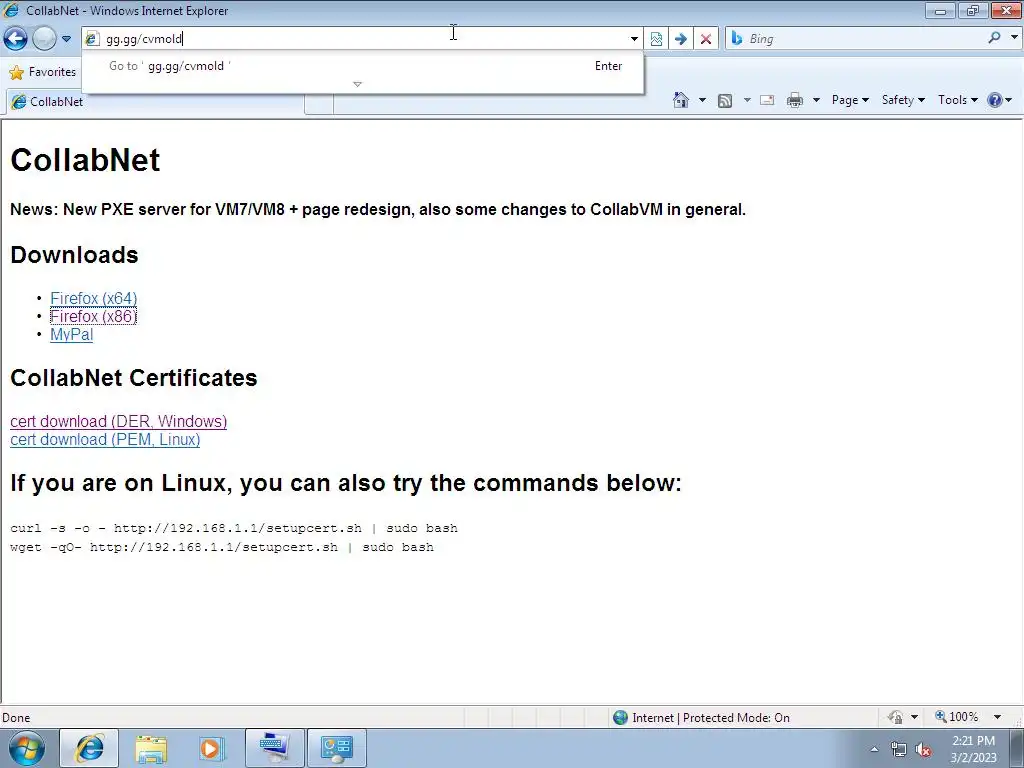This screenshot has height=768, width=1024.
Task: Click the wget setupcert.sh command line
Action: [222, 547]
